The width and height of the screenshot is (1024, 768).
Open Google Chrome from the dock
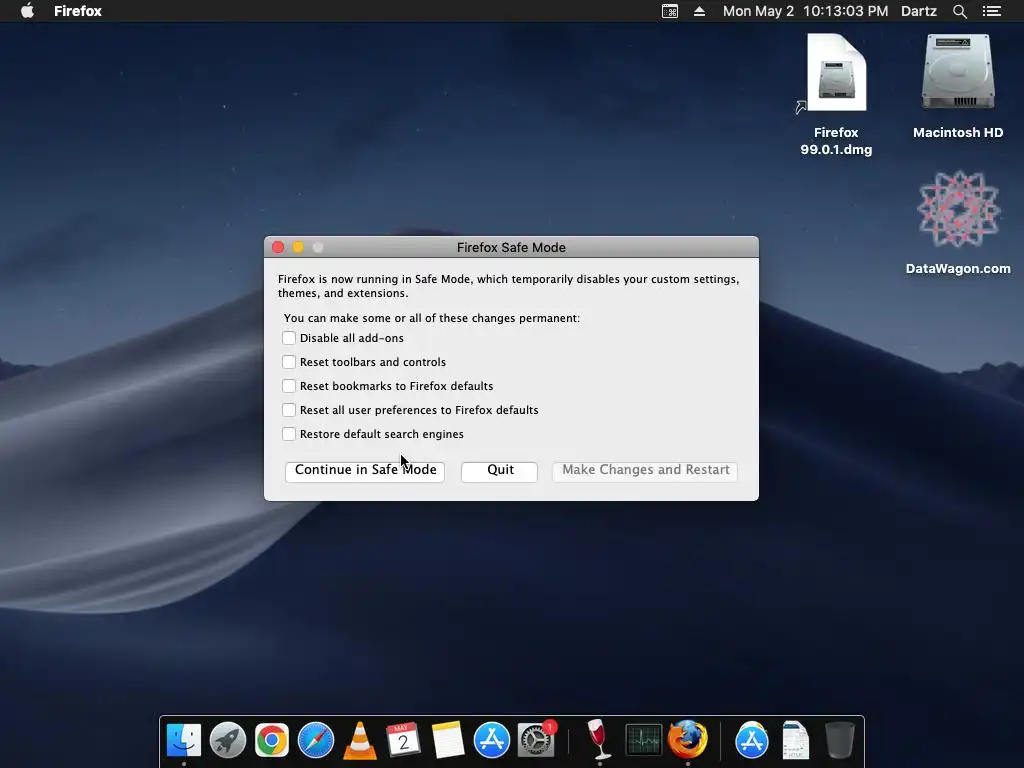click(272, 740)
